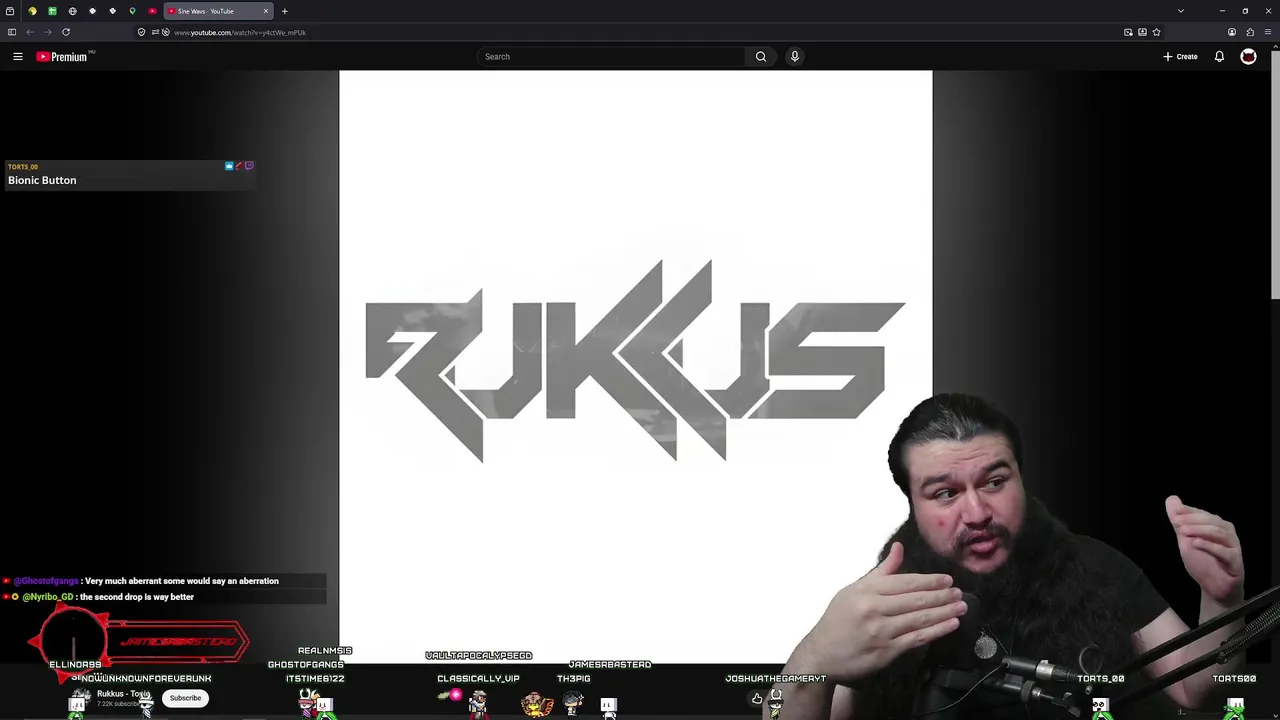The image size is (1280, 720).
Task: Open a new browser tab
Action: point(284,11)
